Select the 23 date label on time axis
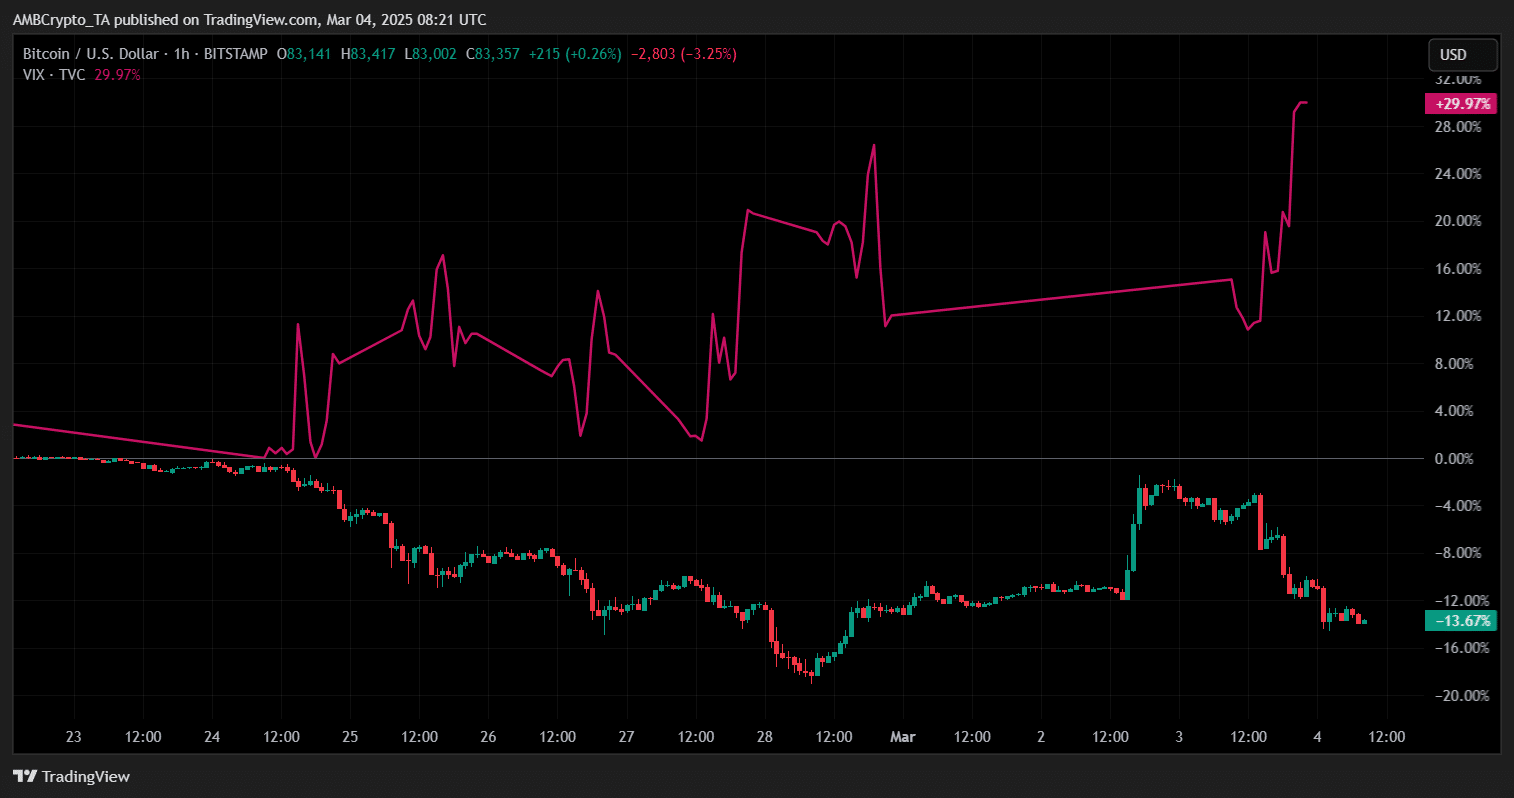Viewport: 1514px width, 798px height. click(x=73, y=737)
